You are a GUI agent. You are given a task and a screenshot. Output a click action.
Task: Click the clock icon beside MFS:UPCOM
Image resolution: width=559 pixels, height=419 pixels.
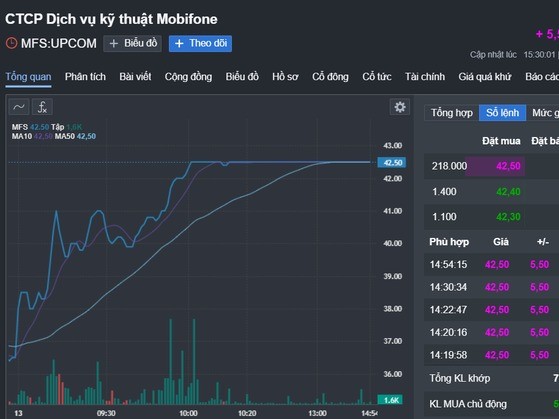pos(11,43)
